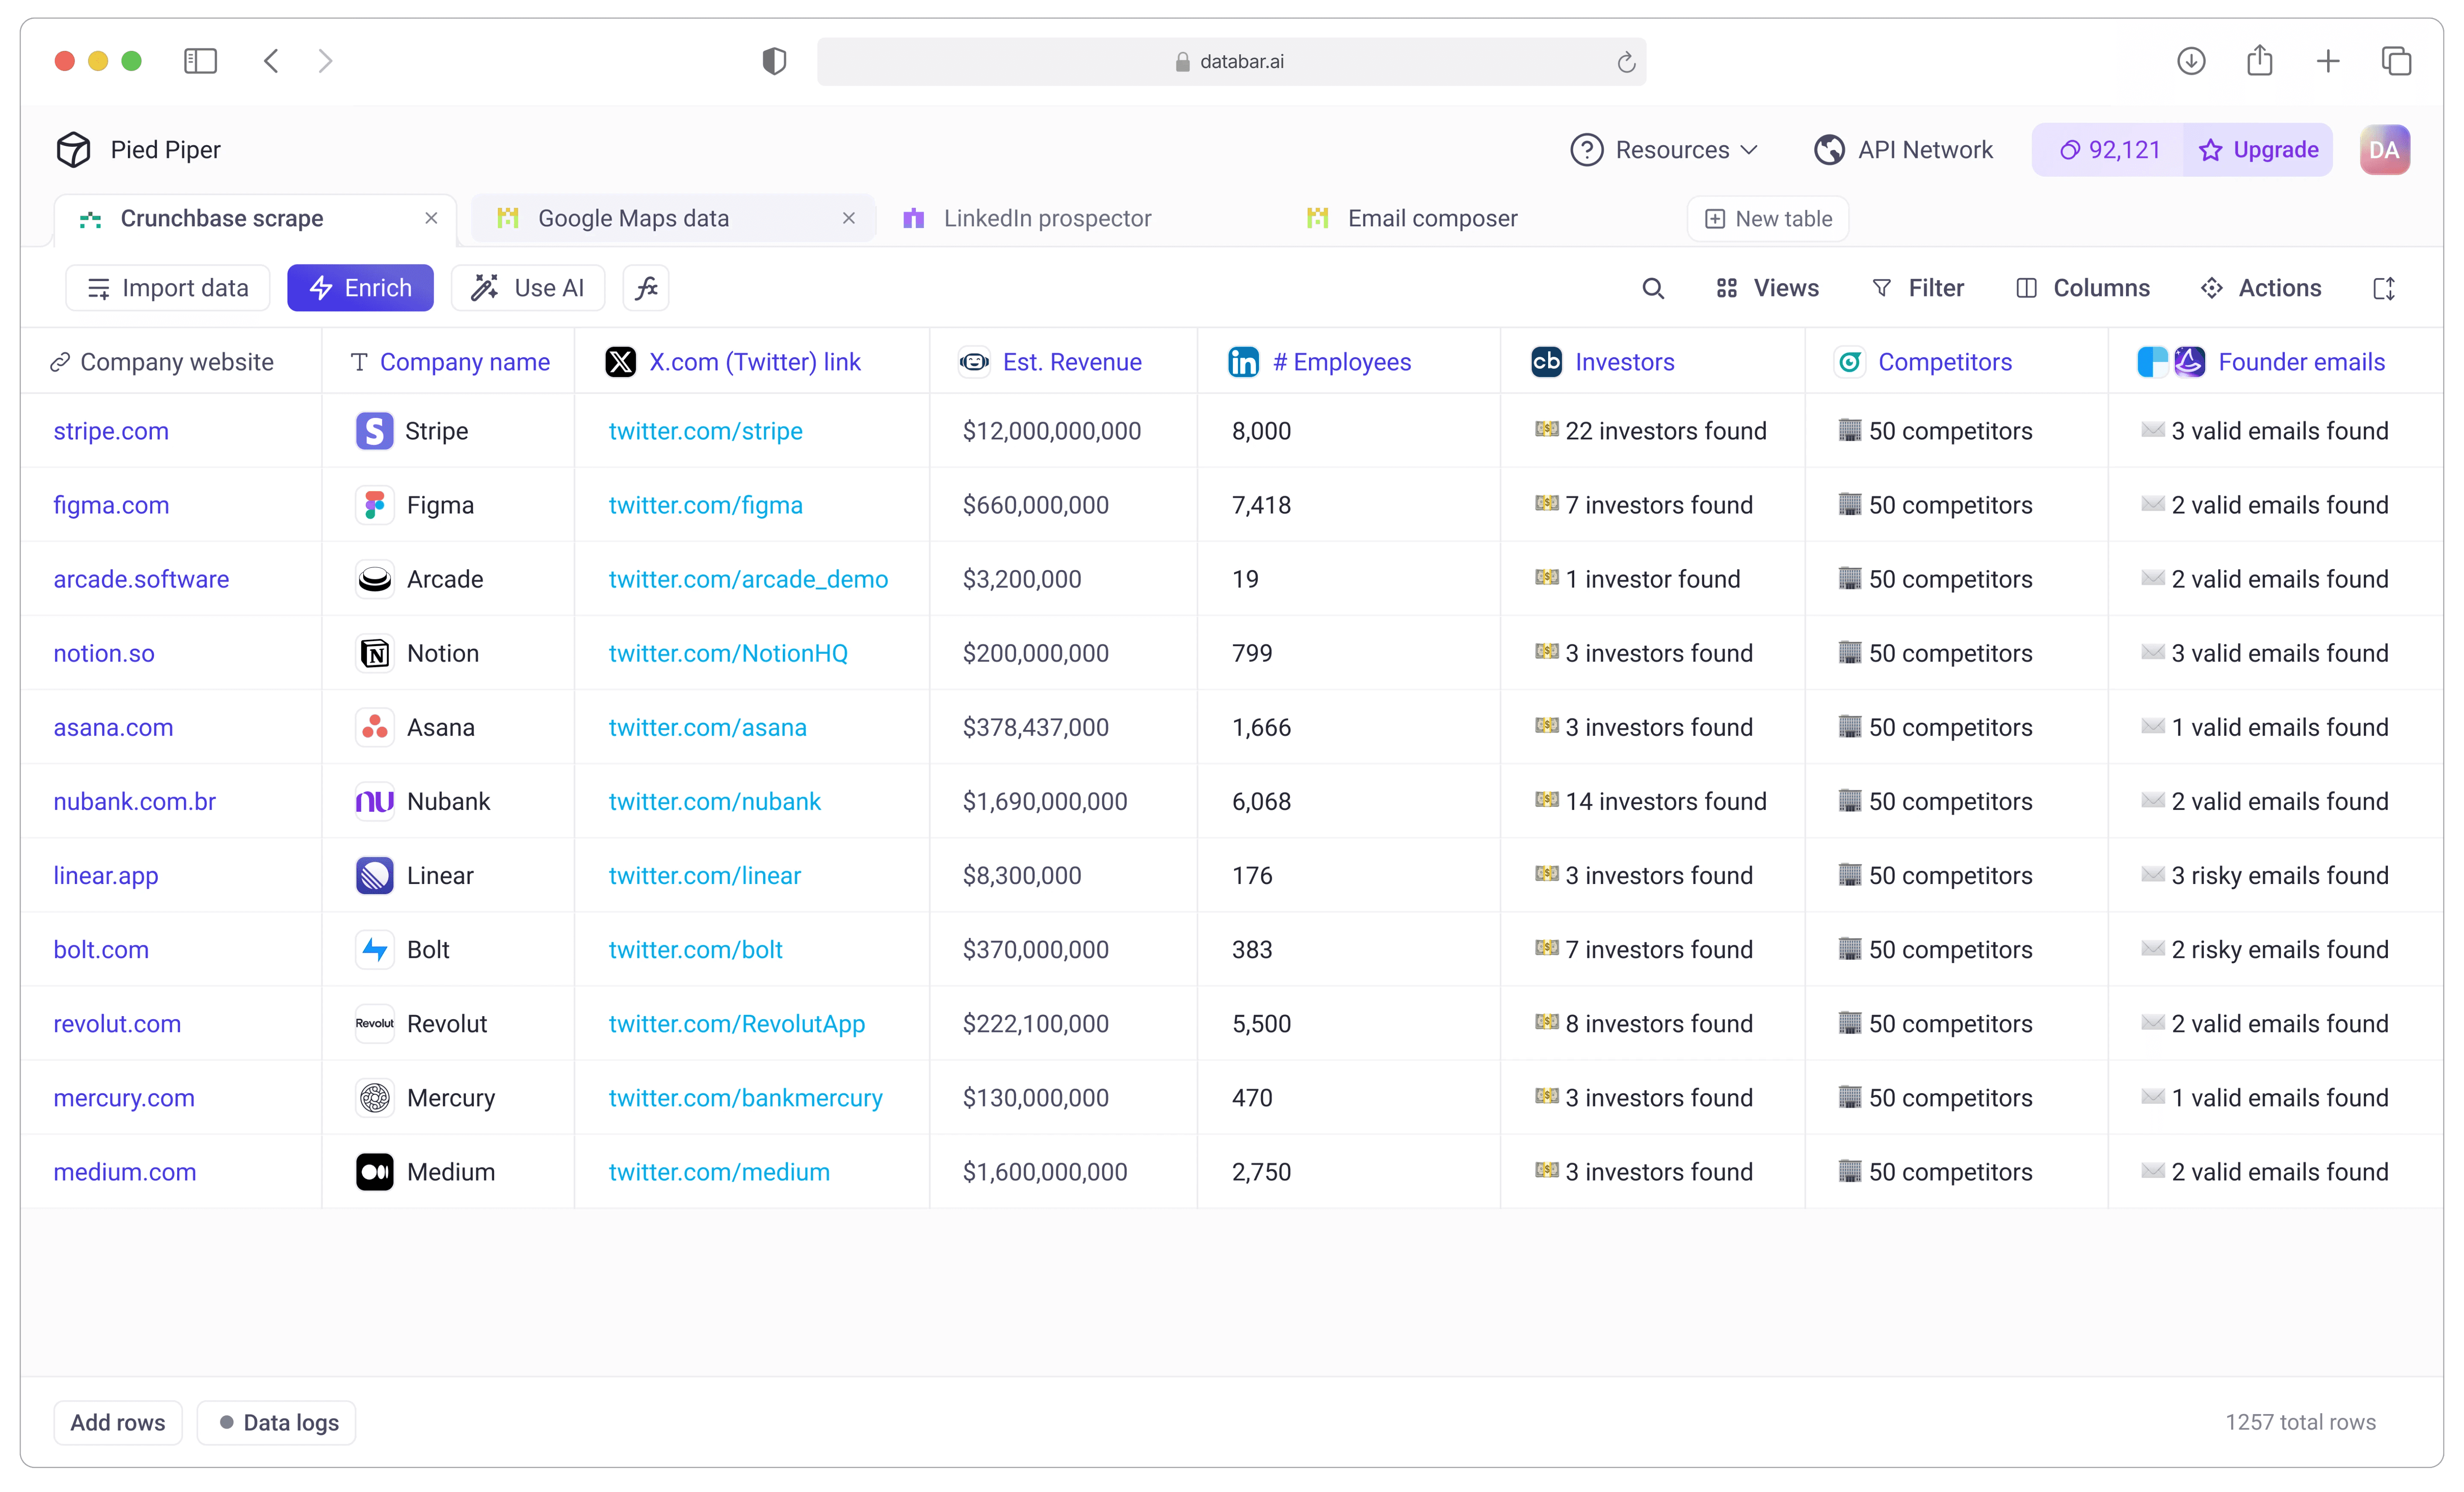Open the twitter.com/figma link

coord(706,505)
